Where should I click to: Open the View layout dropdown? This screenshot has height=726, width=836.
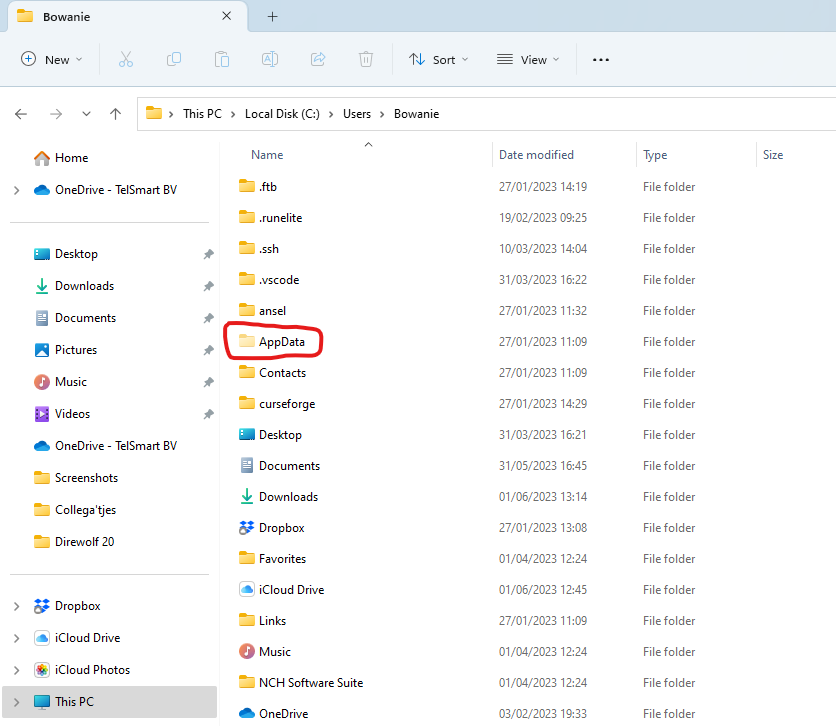pyautogui.click(x=528, y=60)
